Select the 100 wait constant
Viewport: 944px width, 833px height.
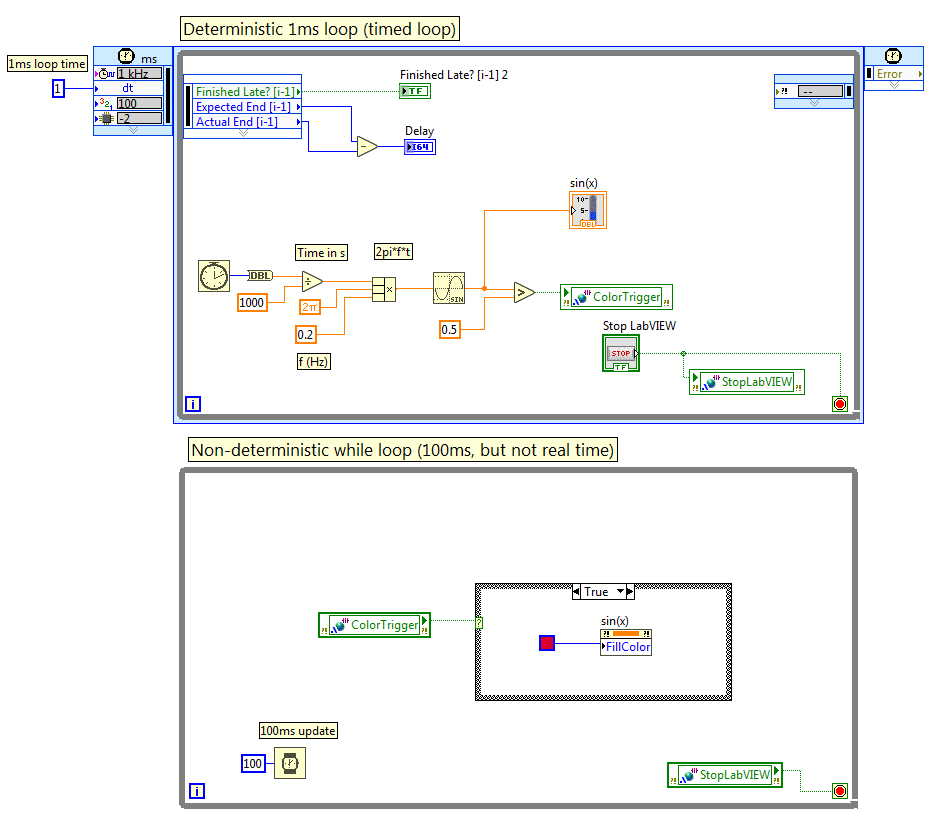point(253,764)
